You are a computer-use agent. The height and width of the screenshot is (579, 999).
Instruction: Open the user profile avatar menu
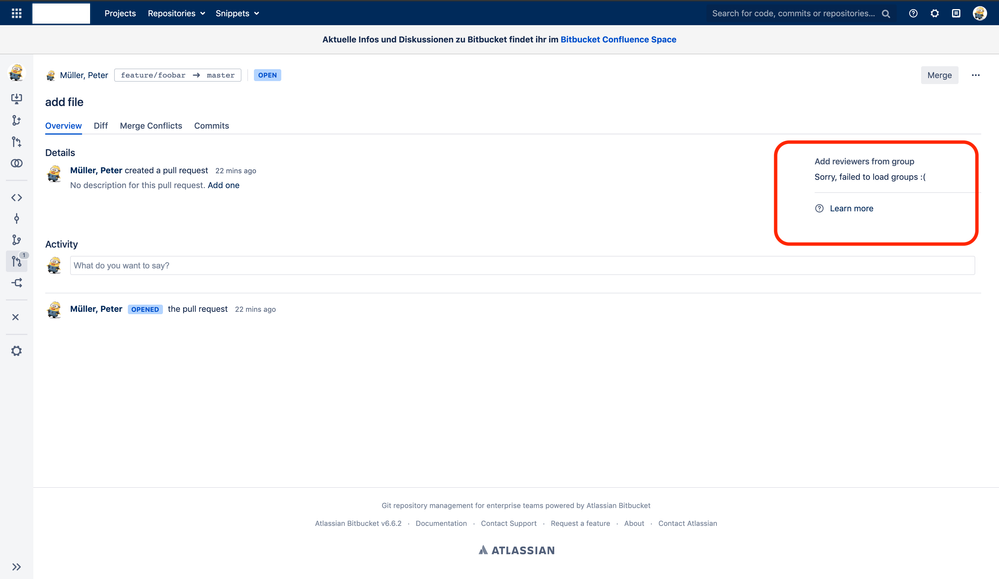click(x=980, y=13)
